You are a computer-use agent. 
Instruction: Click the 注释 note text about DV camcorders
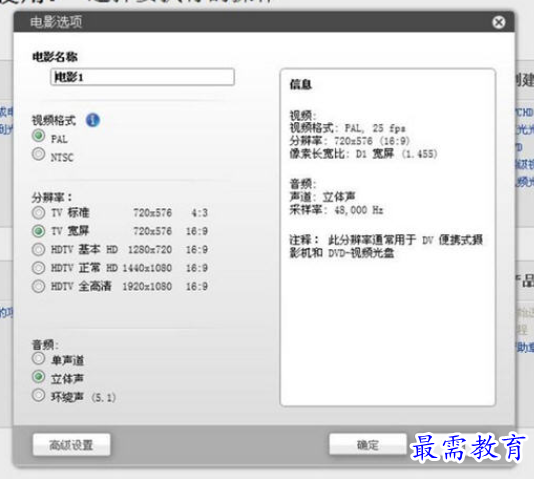point(386,246)
